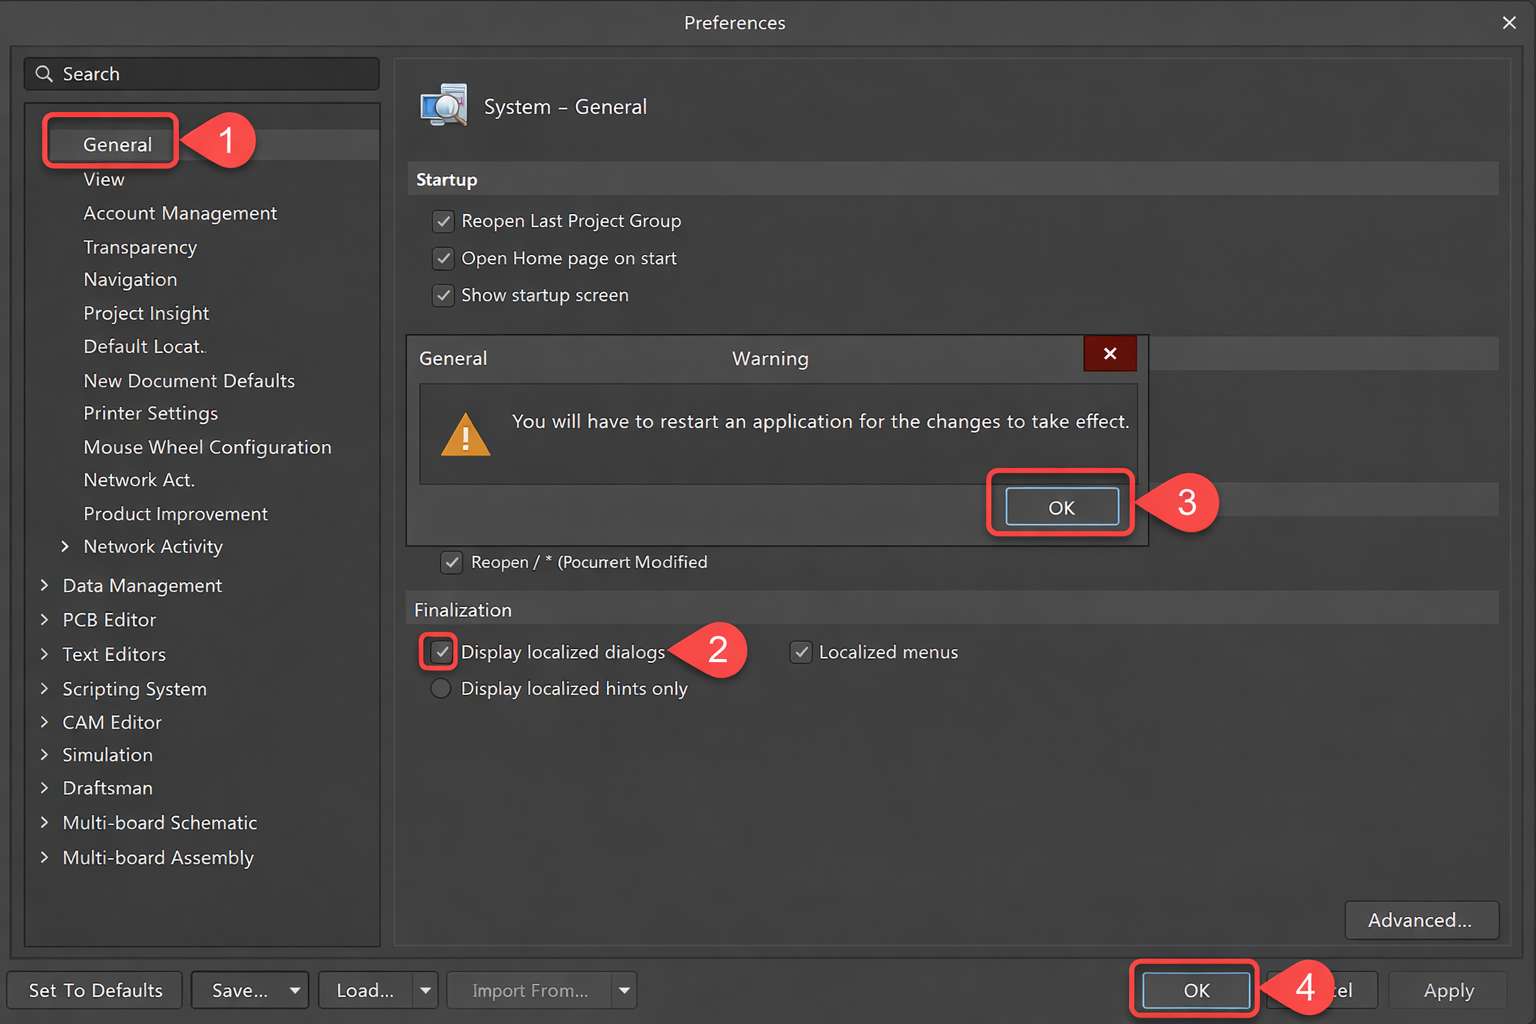Toggle Display localized dialogs checkbox
Image resolution: width=1536 pixels, height=1024 pixels.
click(x=440, y=652)
